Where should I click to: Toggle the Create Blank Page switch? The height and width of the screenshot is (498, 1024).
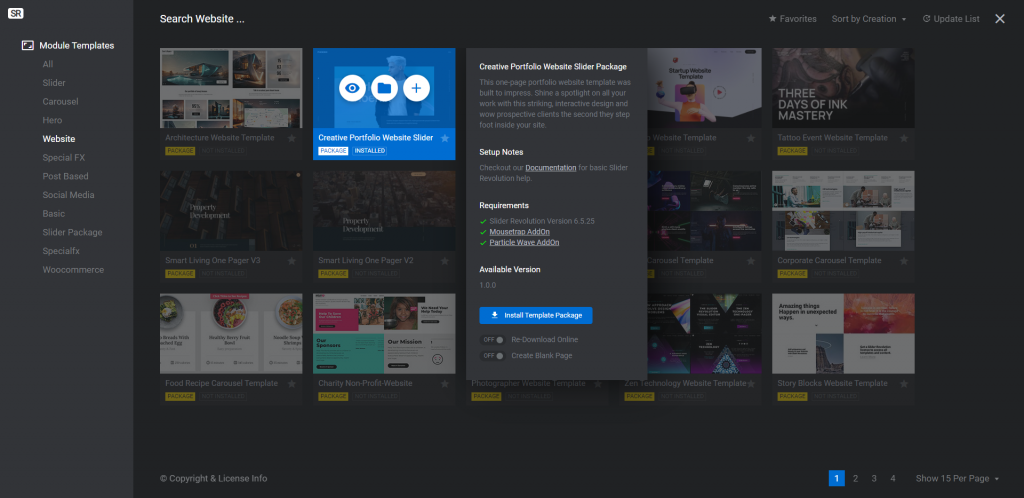492,356
